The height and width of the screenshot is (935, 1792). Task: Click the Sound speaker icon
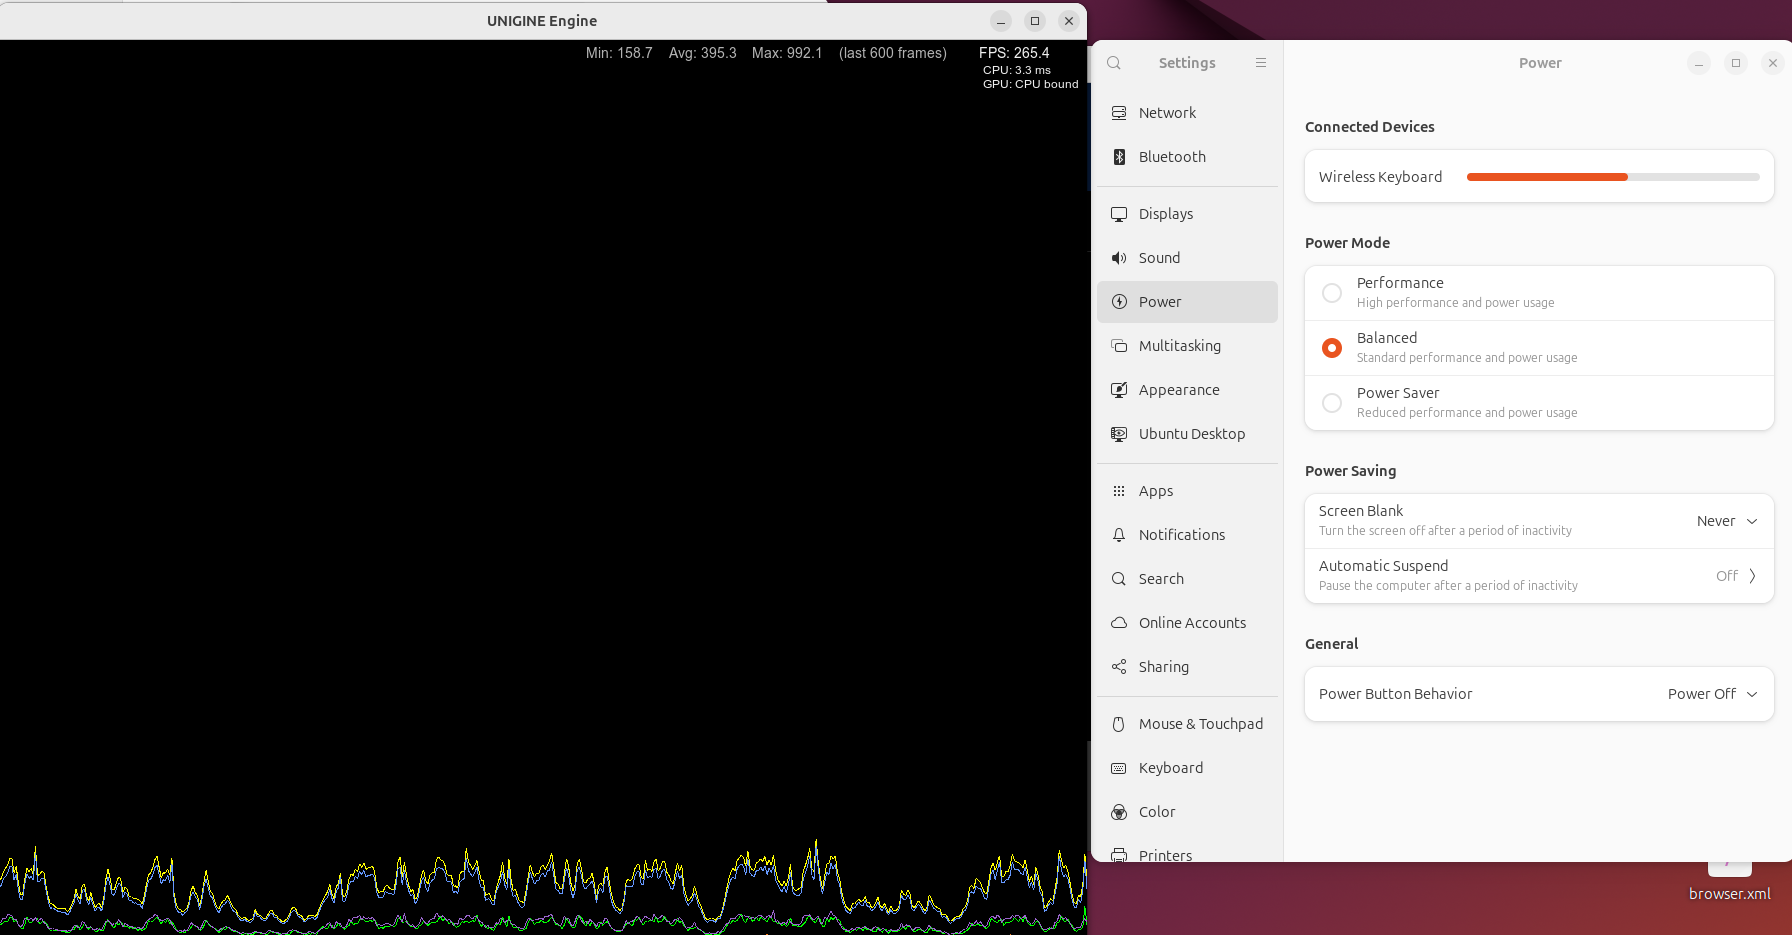coord(1119,258)
